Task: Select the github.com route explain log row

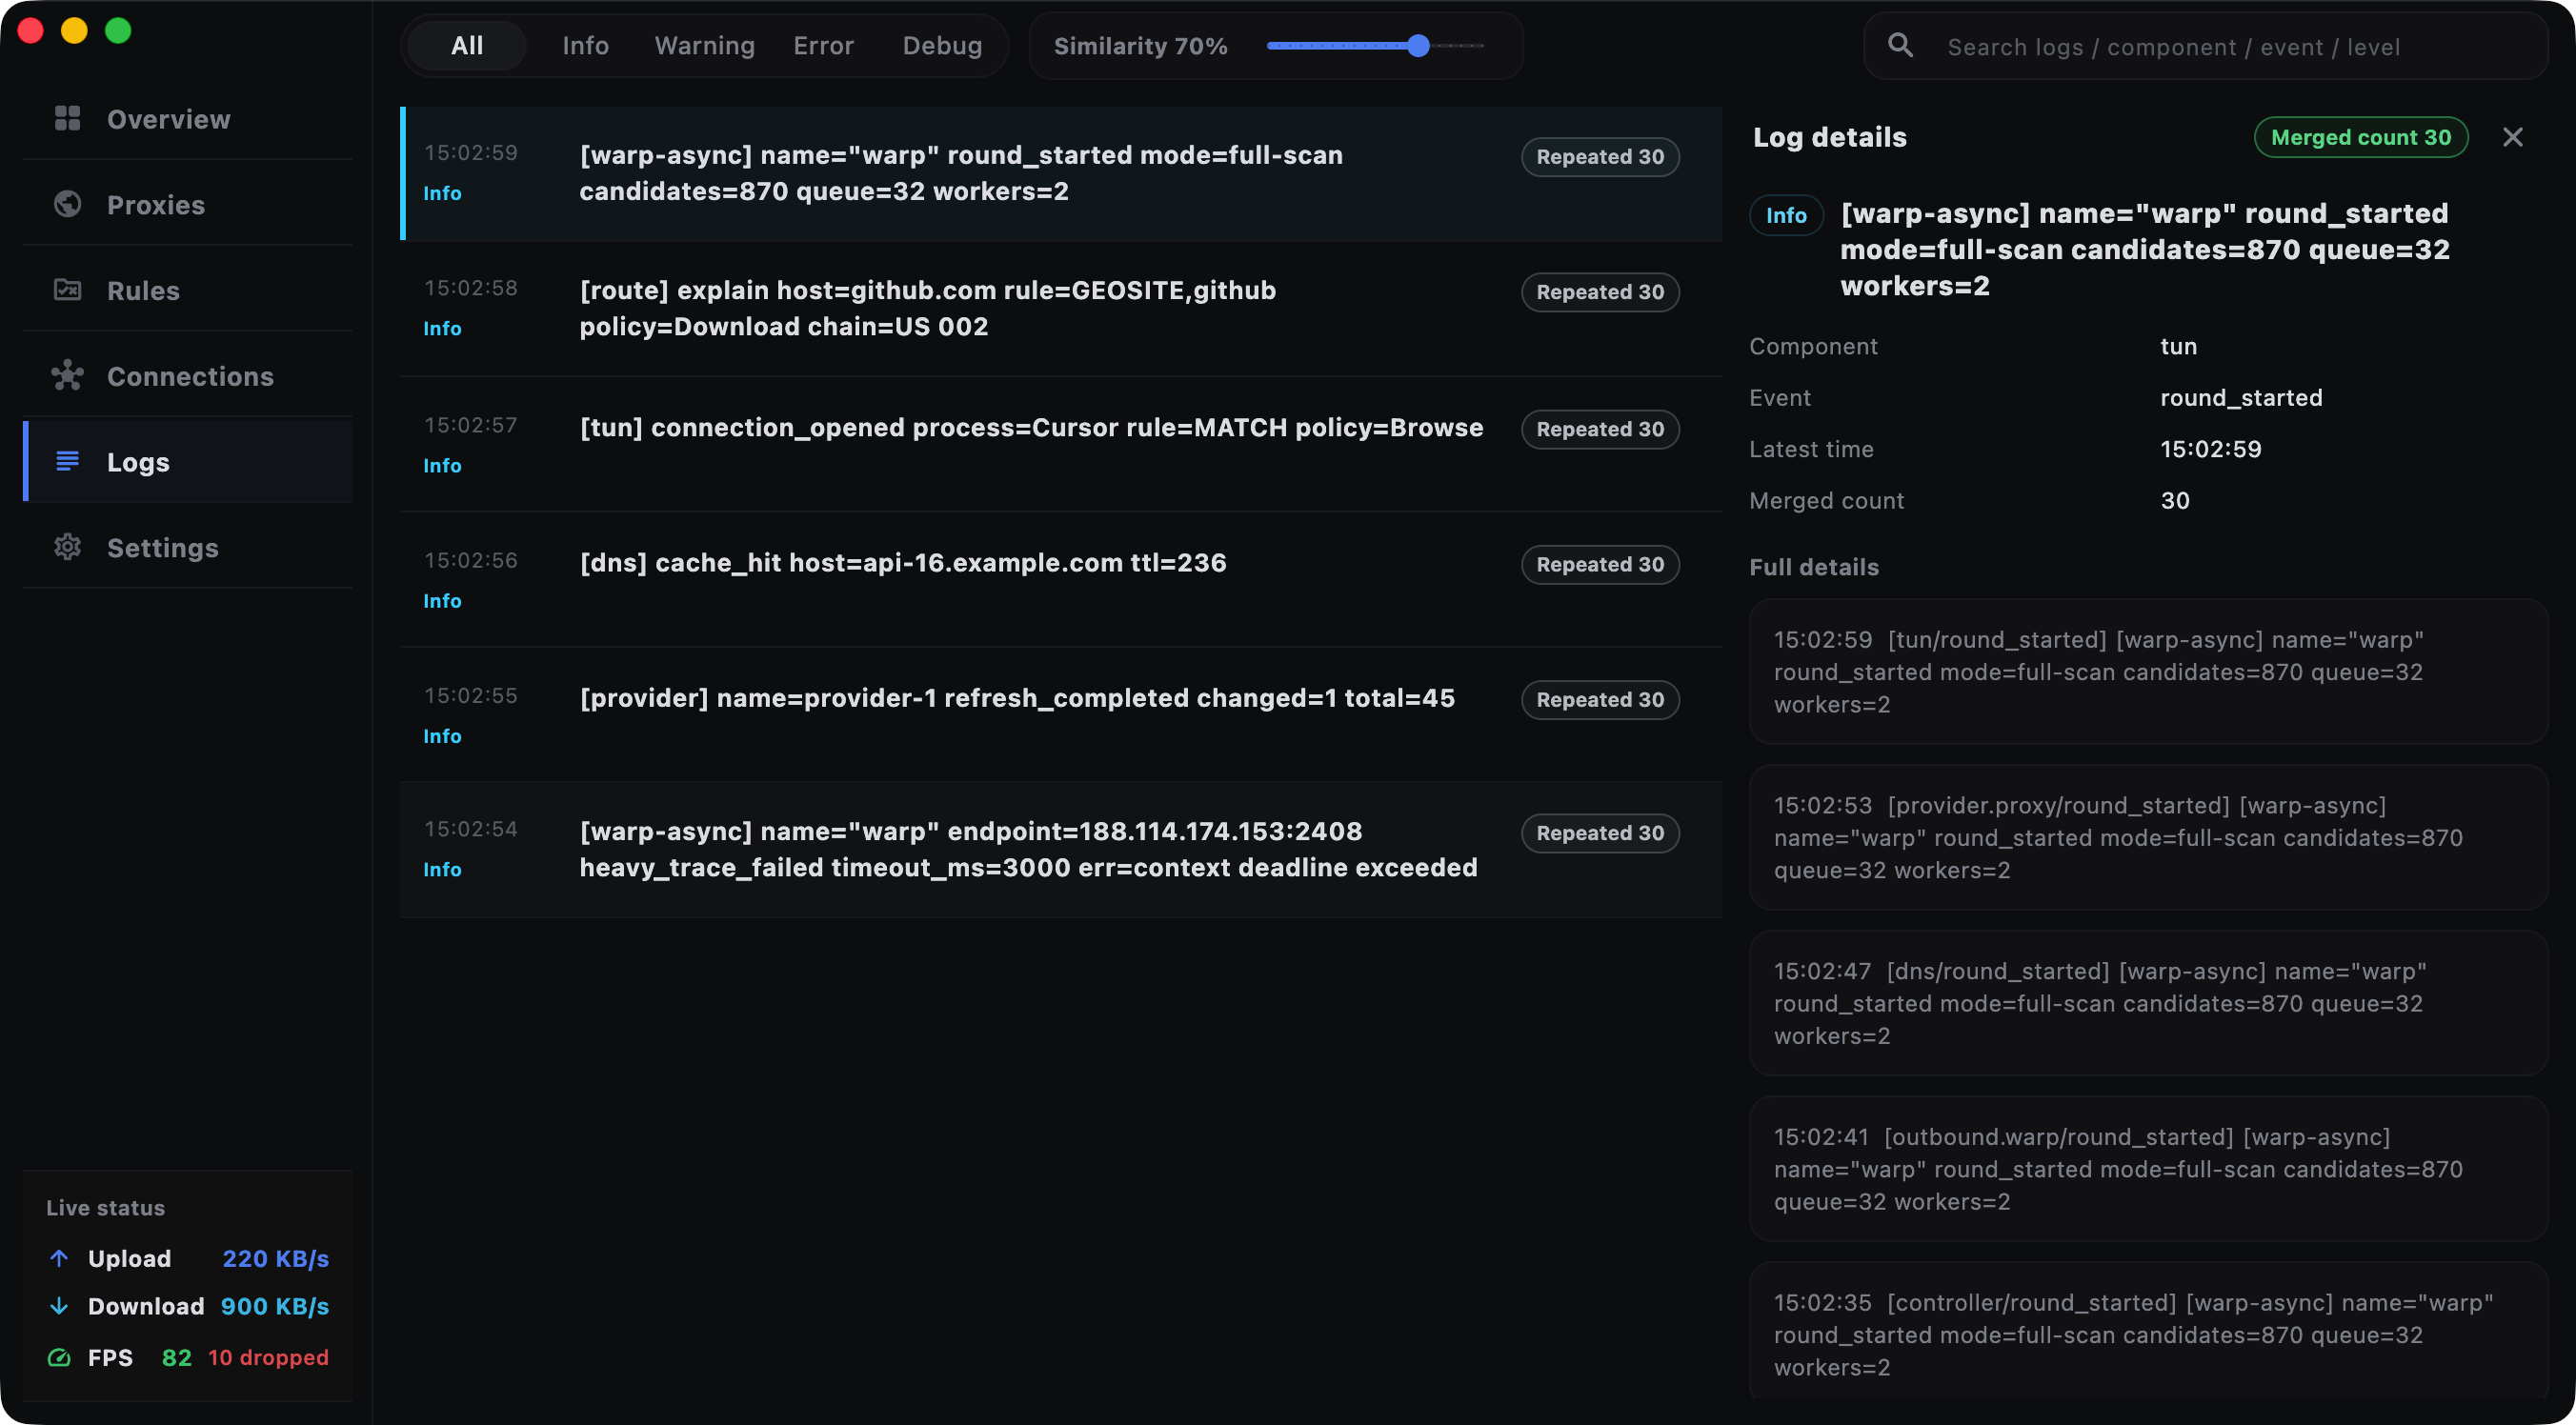Action: (x=1061, y=308)
